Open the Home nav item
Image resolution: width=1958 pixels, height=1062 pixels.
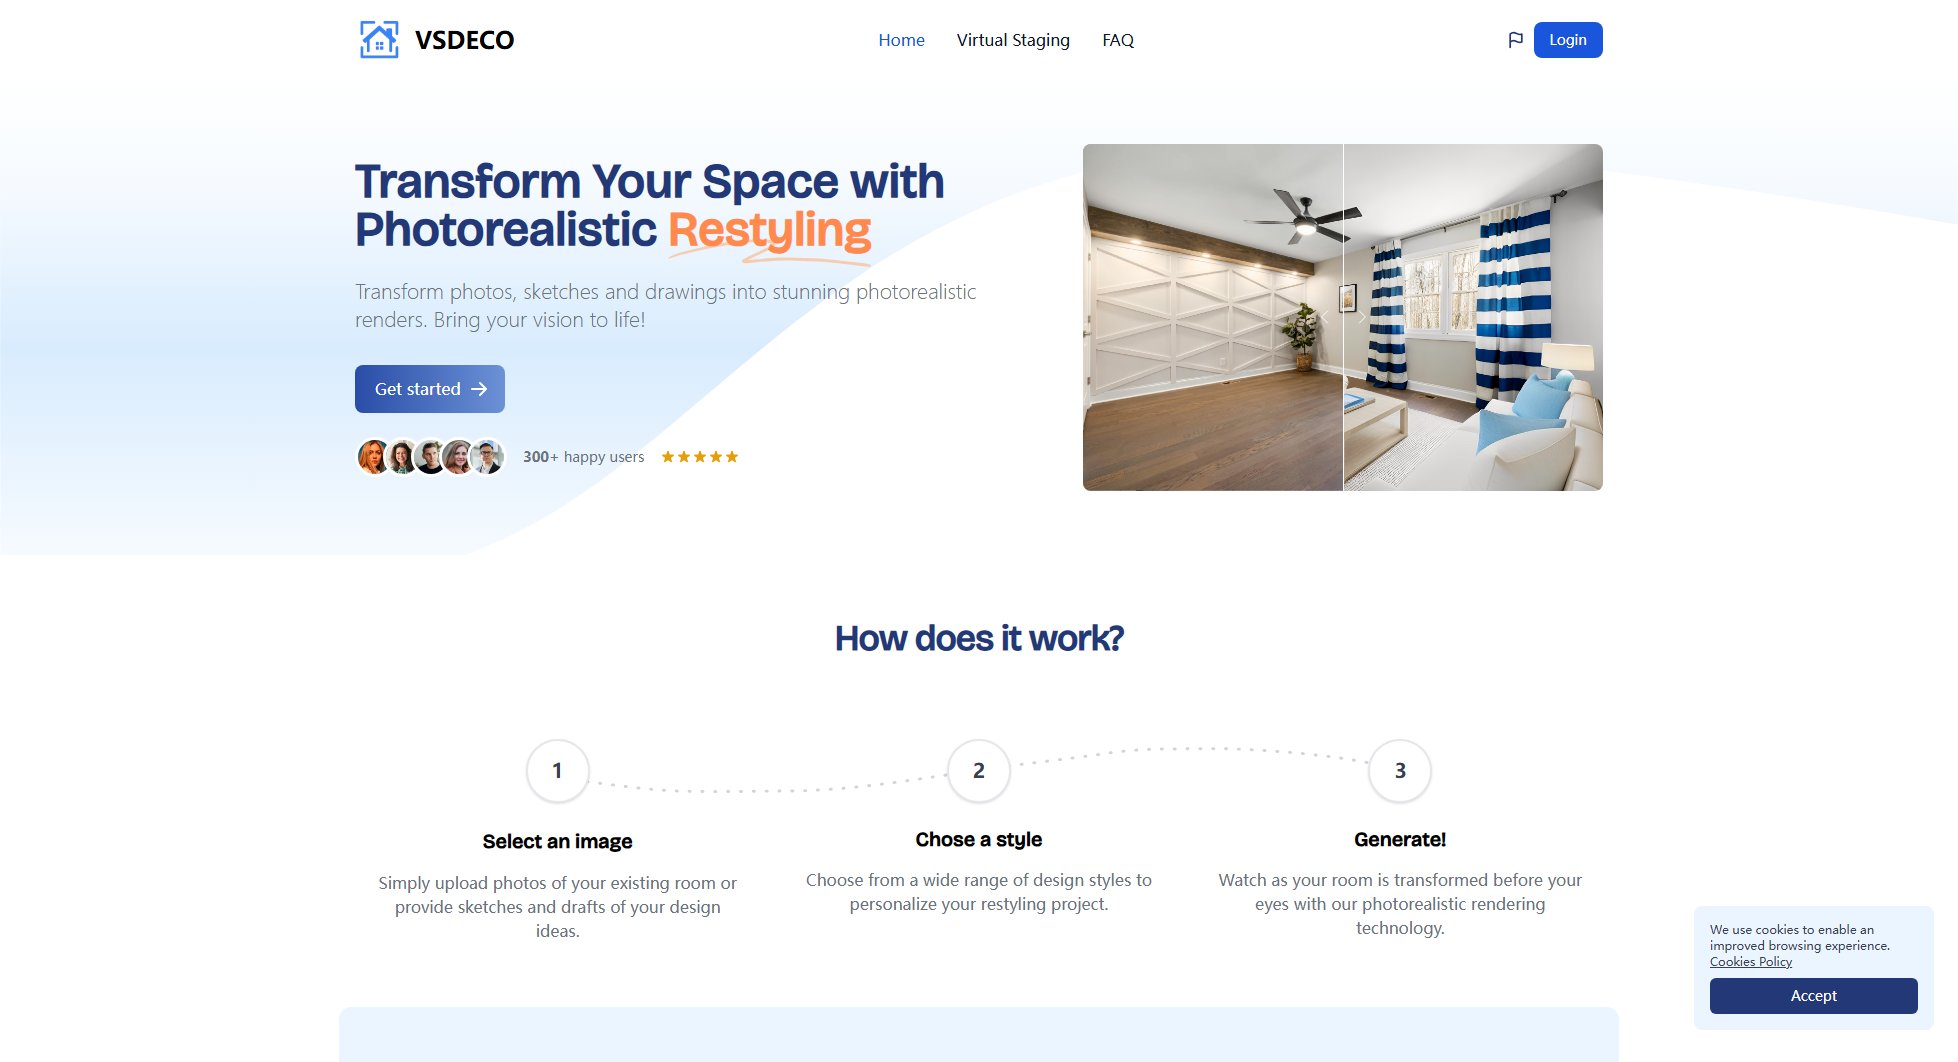(x=901, y=40)
